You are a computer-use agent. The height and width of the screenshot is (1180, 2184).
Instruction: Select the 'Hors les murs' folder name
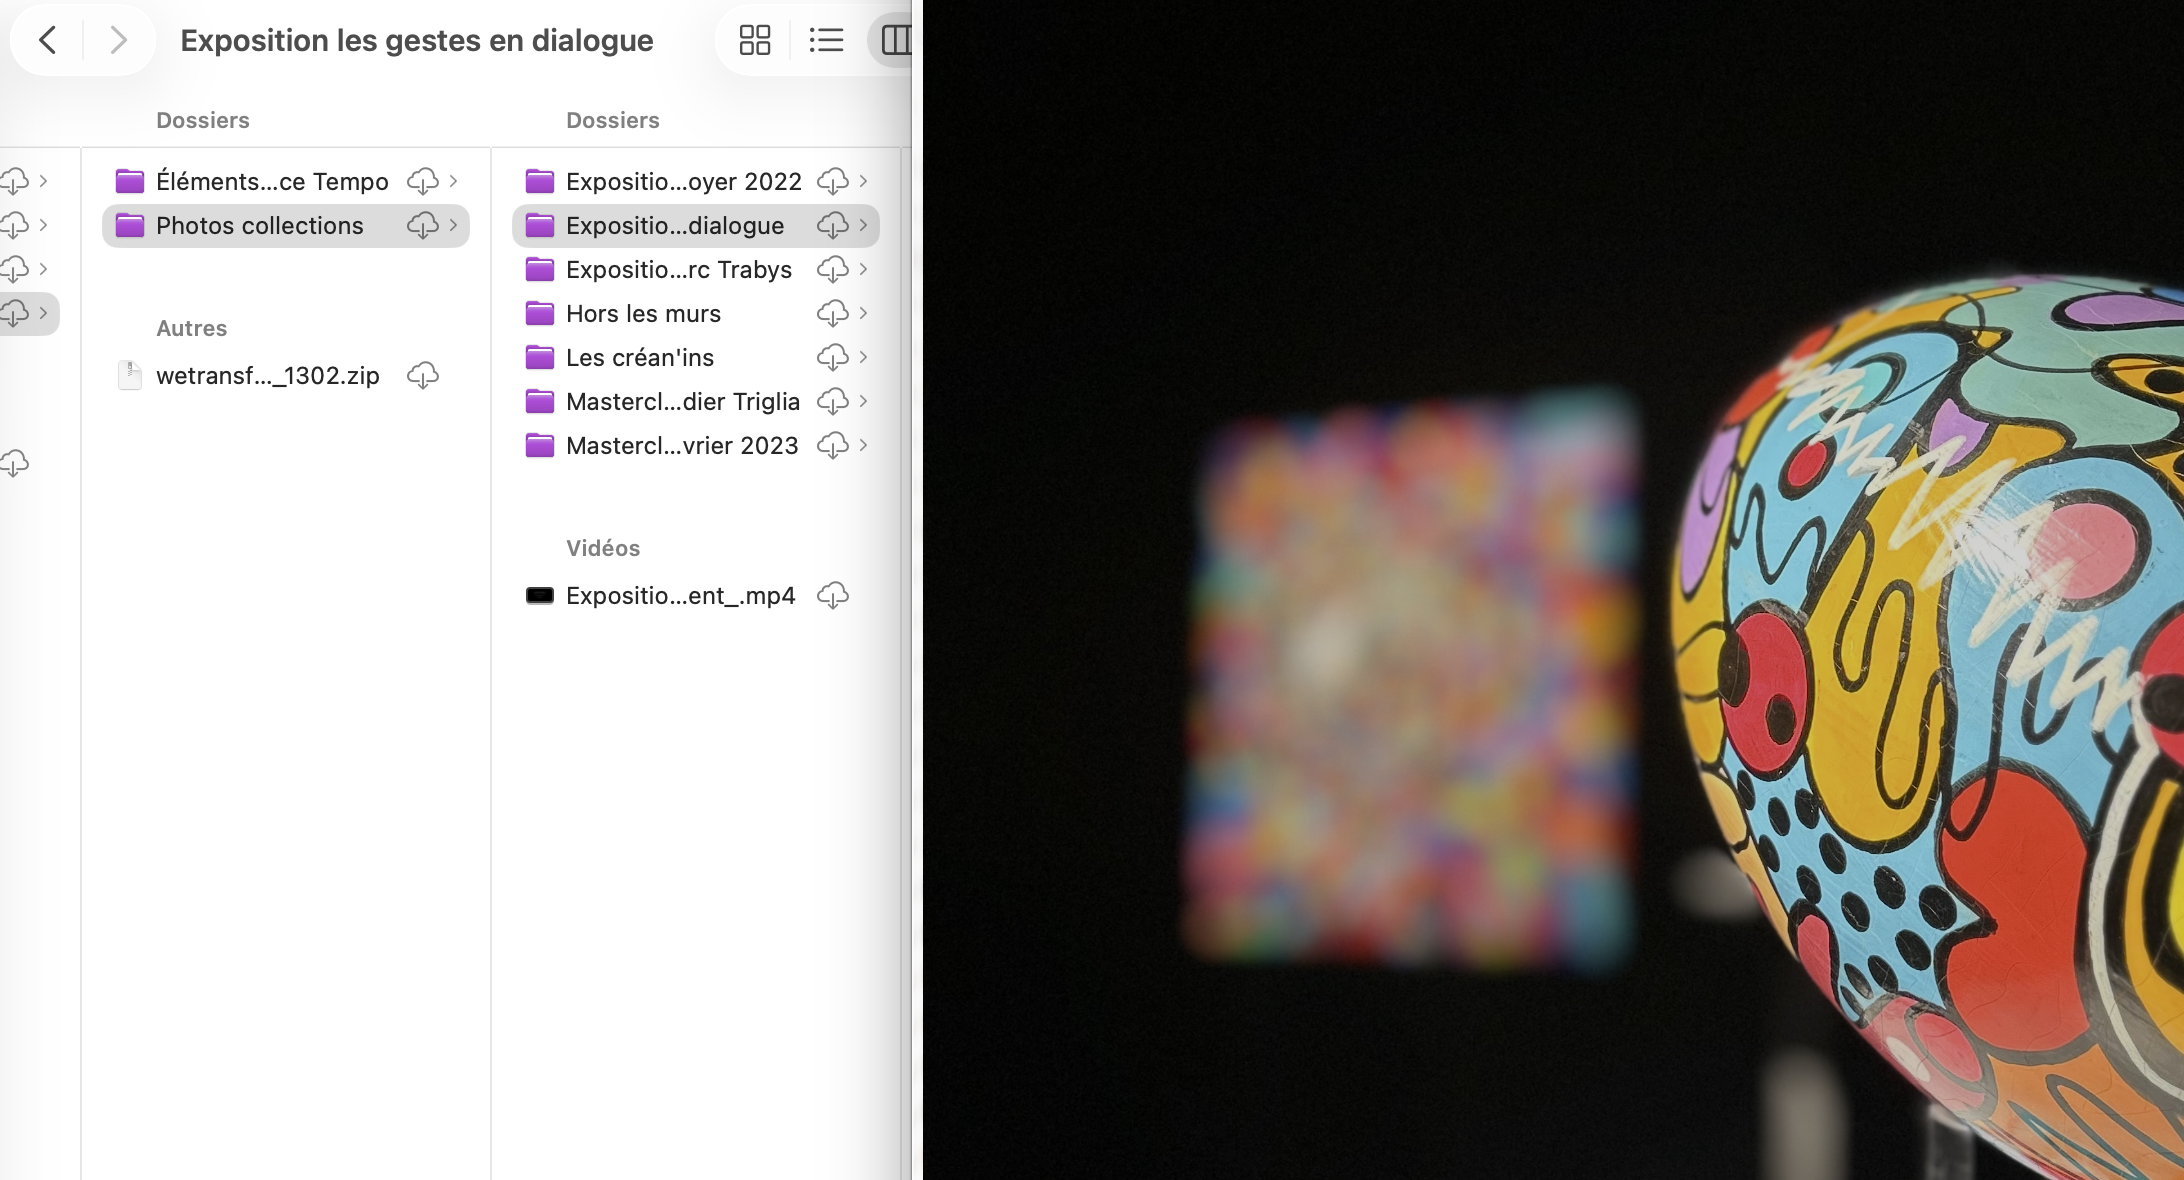pyautogui.click(x=643, y=313)
